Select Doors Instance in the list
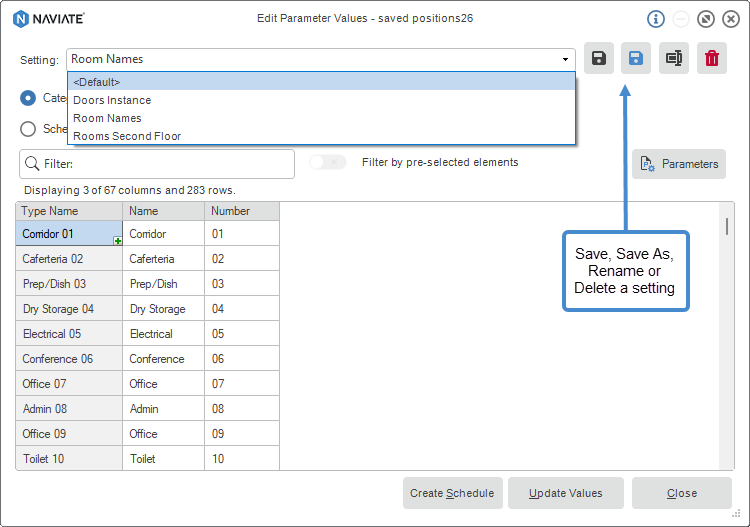 (x=112, y=100)
